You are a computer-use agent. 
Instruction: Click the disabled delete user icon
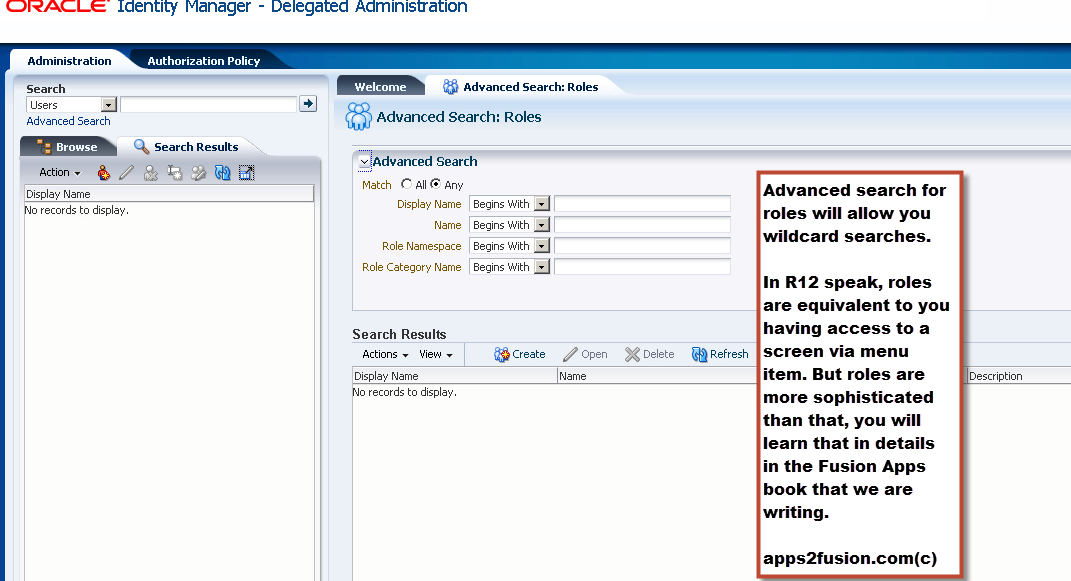tap(151, 173)
